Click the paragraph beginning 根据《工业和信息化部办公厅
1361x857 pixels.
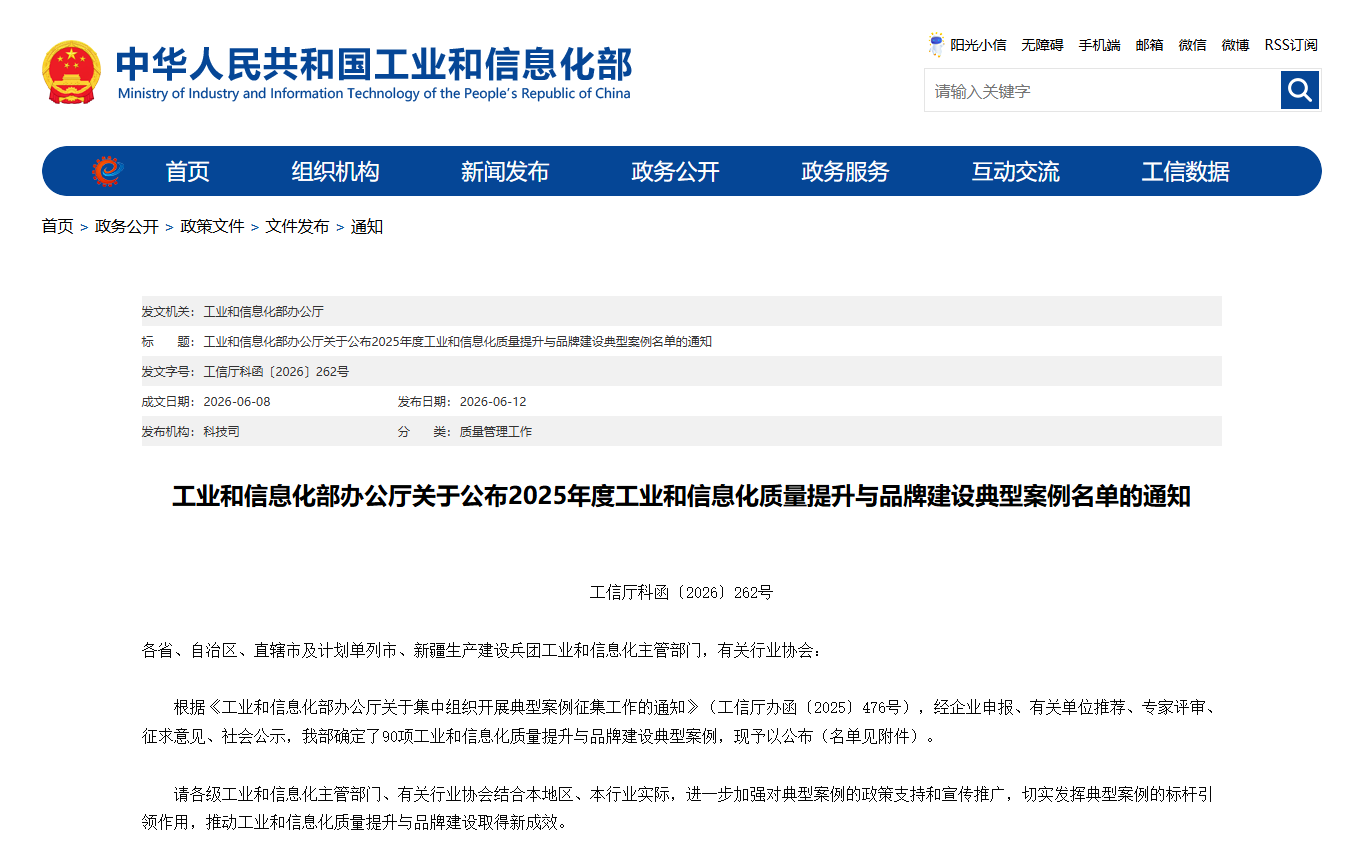pos(681,722)
